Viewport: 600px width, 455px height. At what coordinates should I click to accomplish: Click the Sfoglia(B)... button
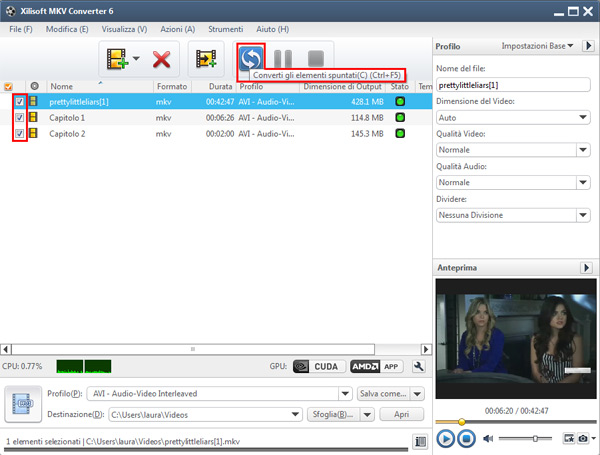click(333, 414)
